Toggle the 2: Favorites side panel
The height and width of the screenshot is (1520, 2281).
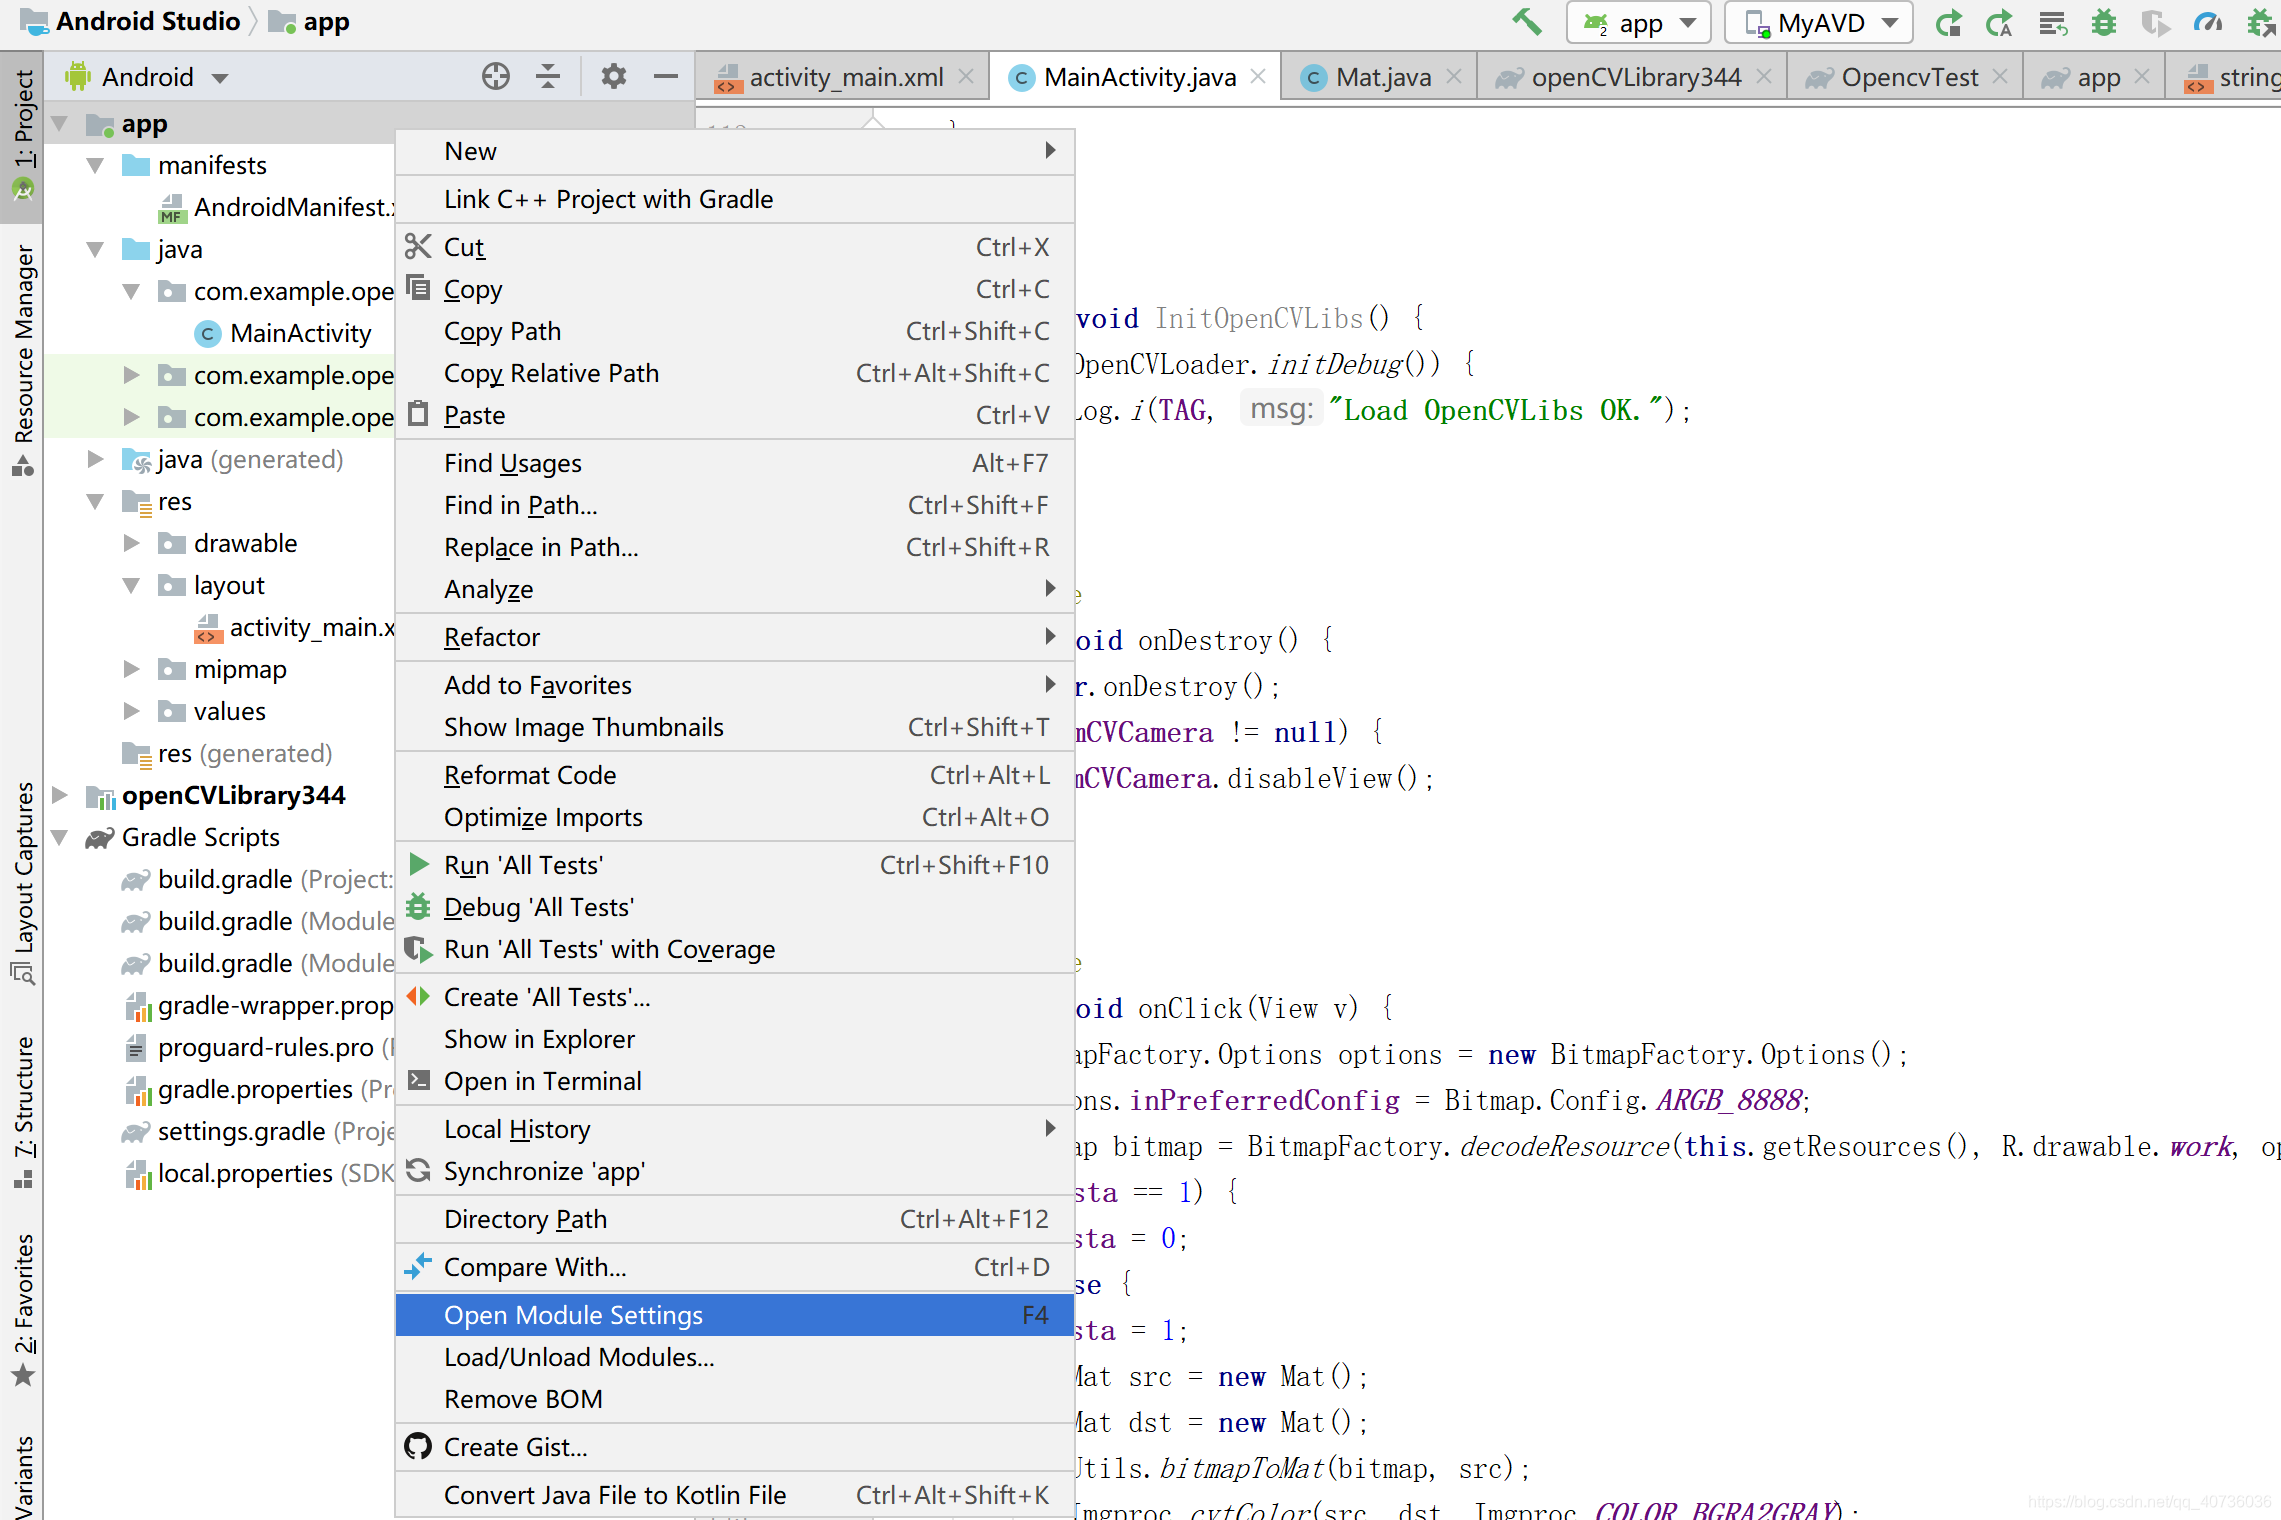(x=22, y=1310)
